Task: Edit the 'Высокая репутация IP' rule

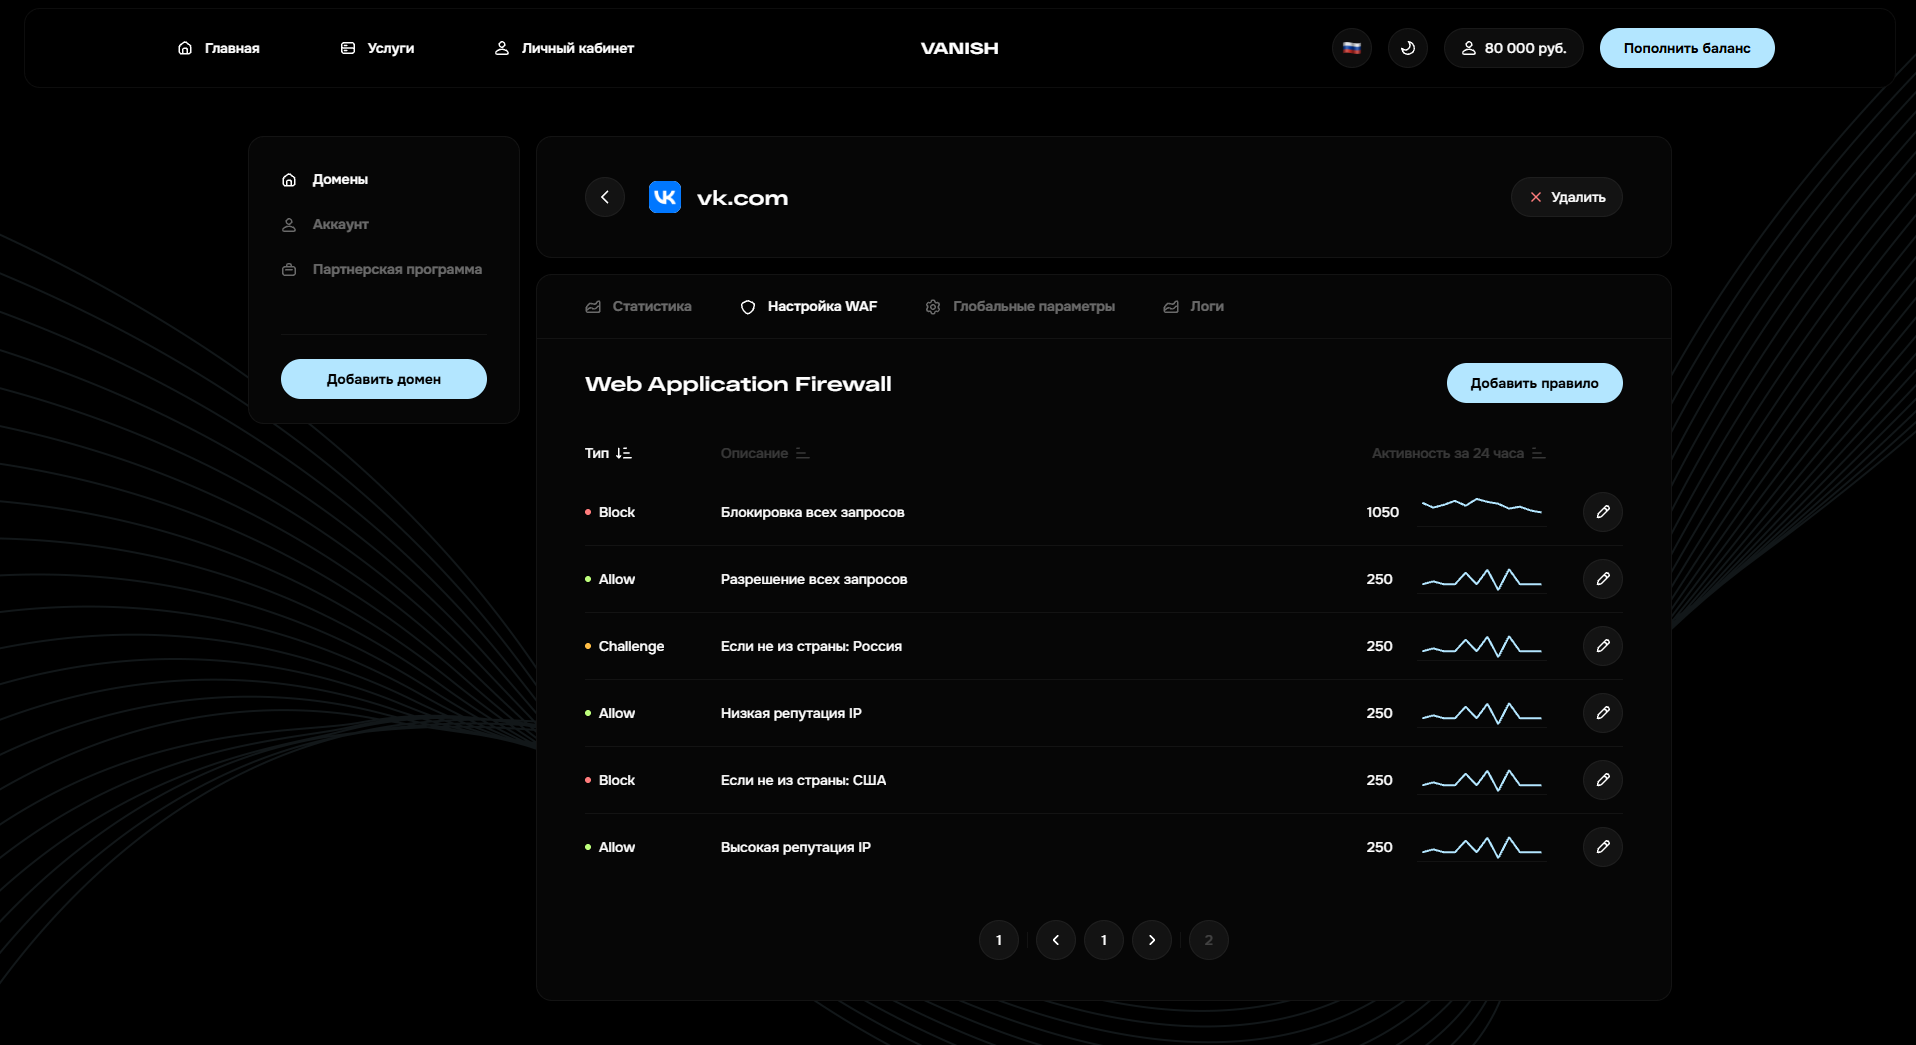Action: (1603, 847)
